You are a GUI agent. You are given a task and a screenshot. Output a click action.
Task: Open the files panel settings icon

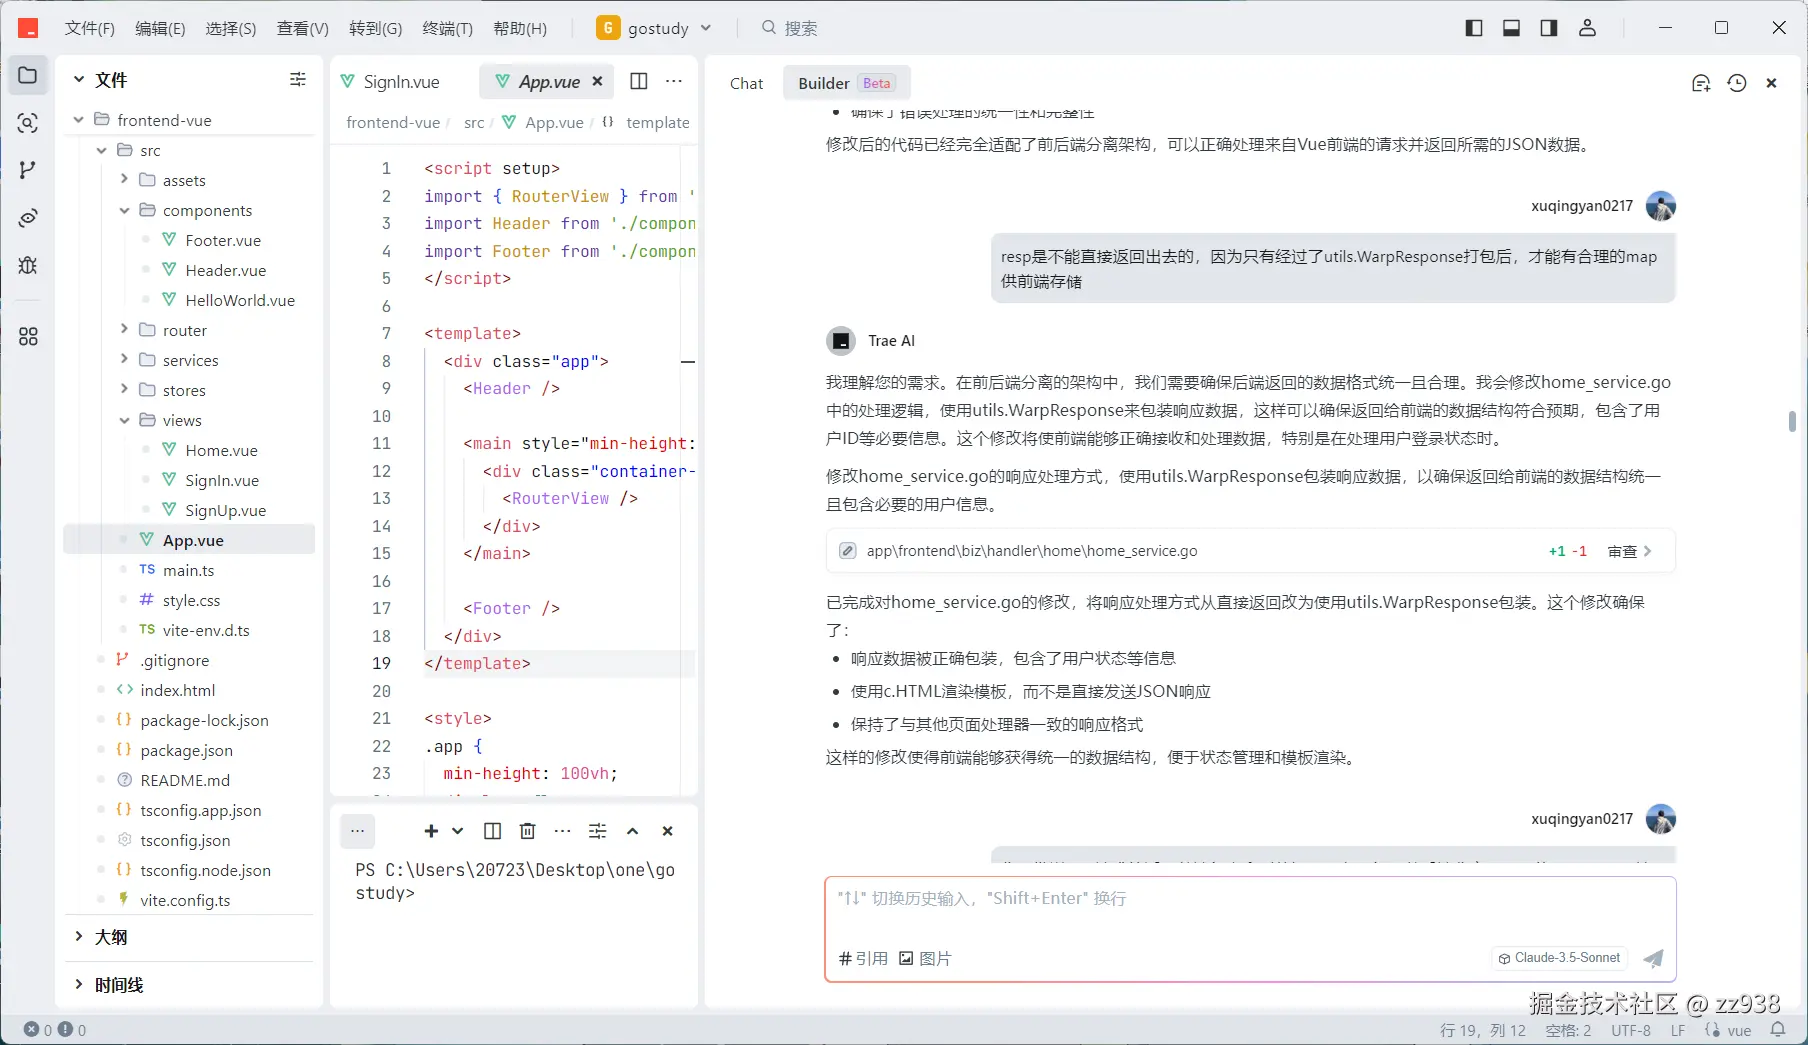tap(298, 79)
